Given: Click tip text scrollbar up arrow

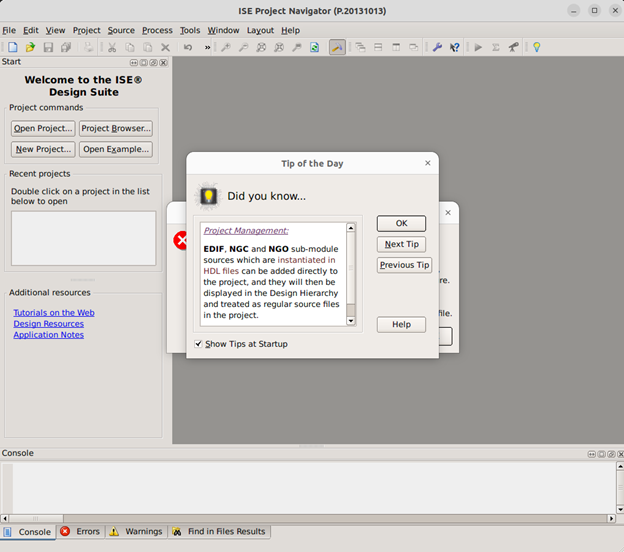Looking at the screenshot, I should click(351, 228).
